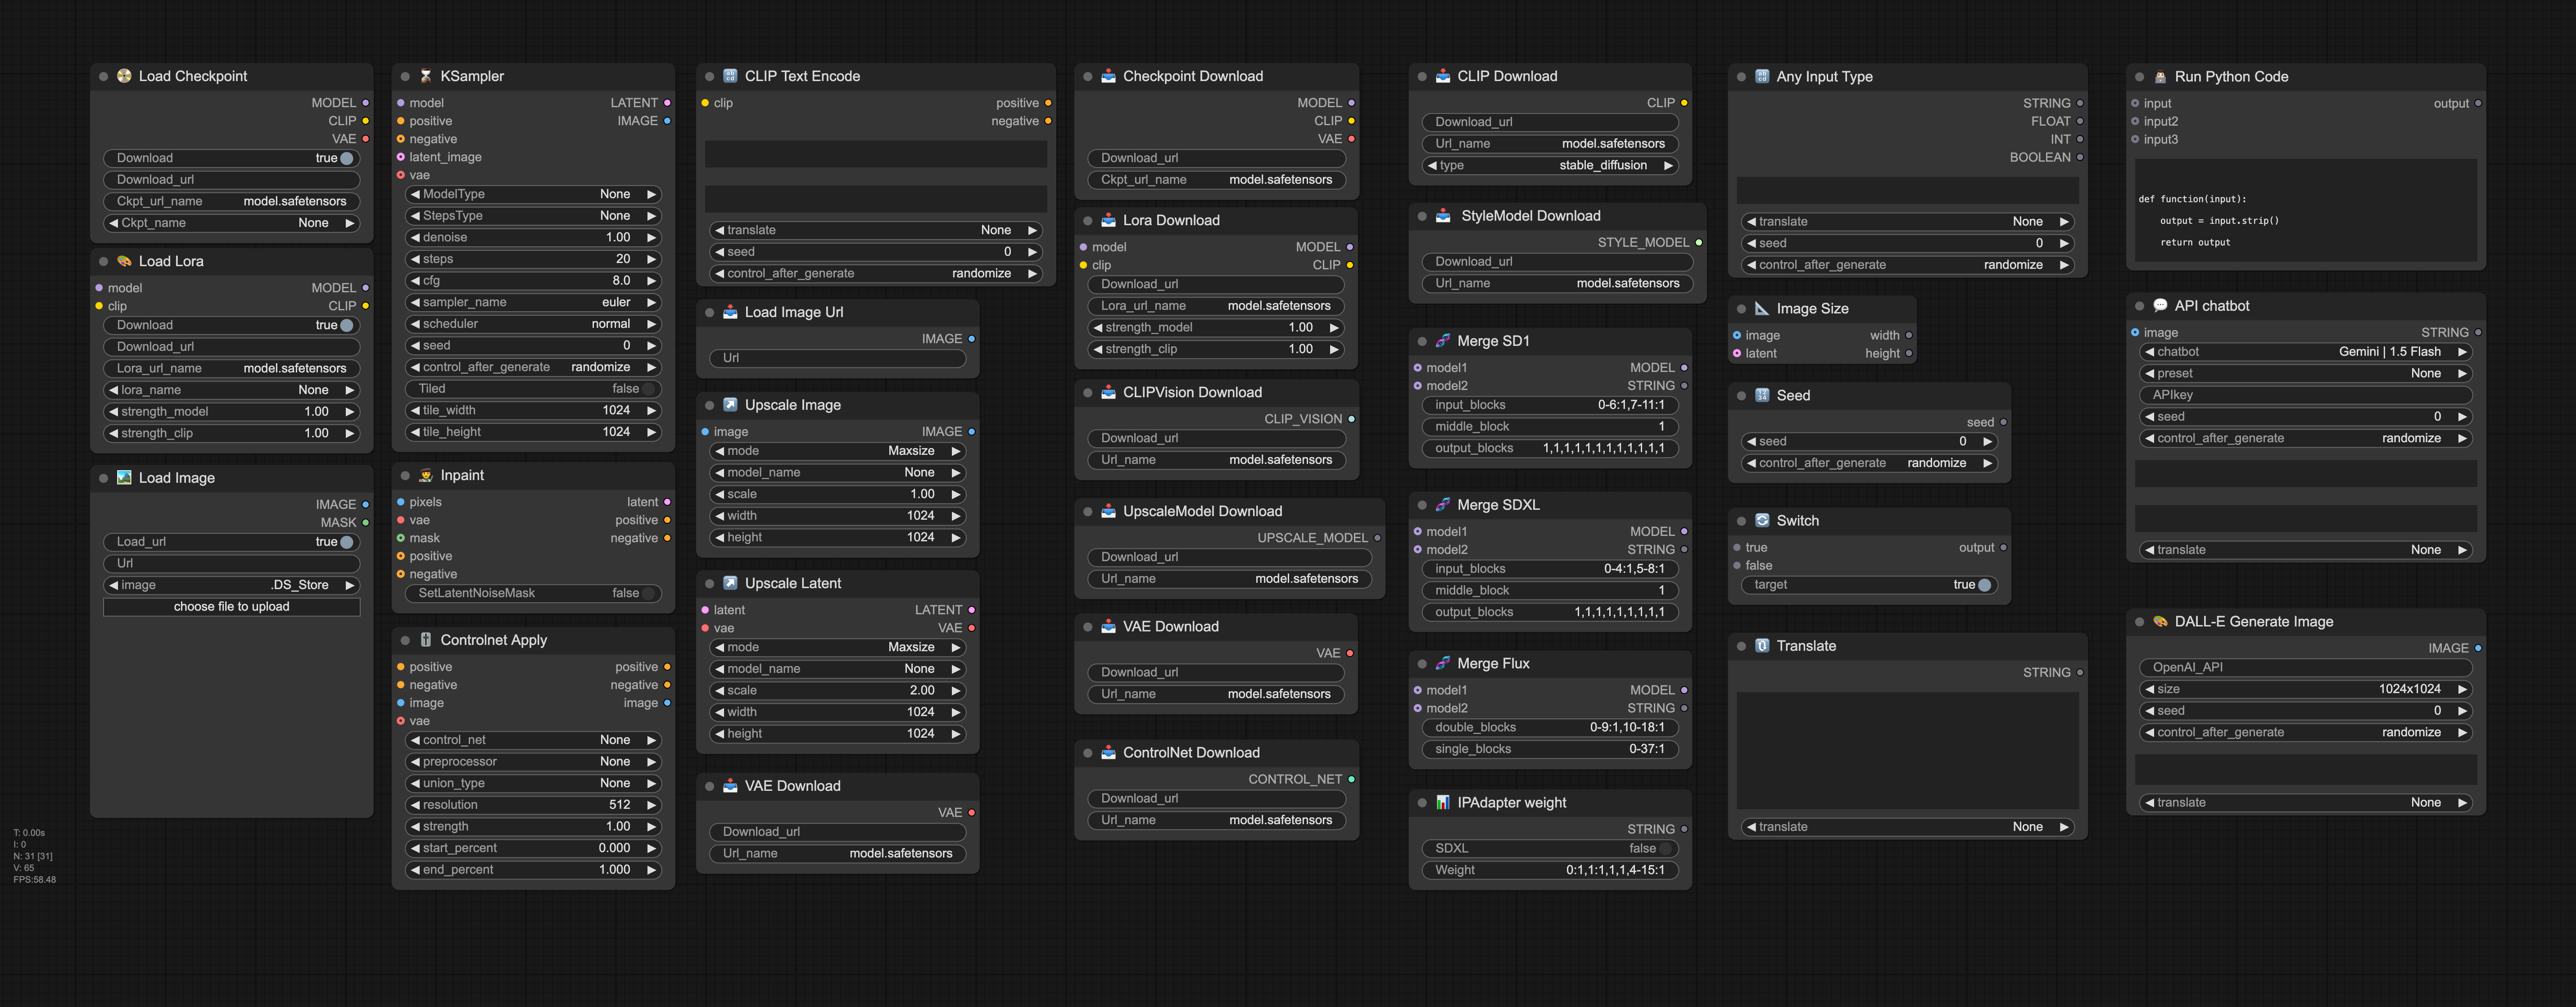Toggle the target switch in Switch node
The height and width of the screenshot is (1007, 2576).
click(1984, 585)
